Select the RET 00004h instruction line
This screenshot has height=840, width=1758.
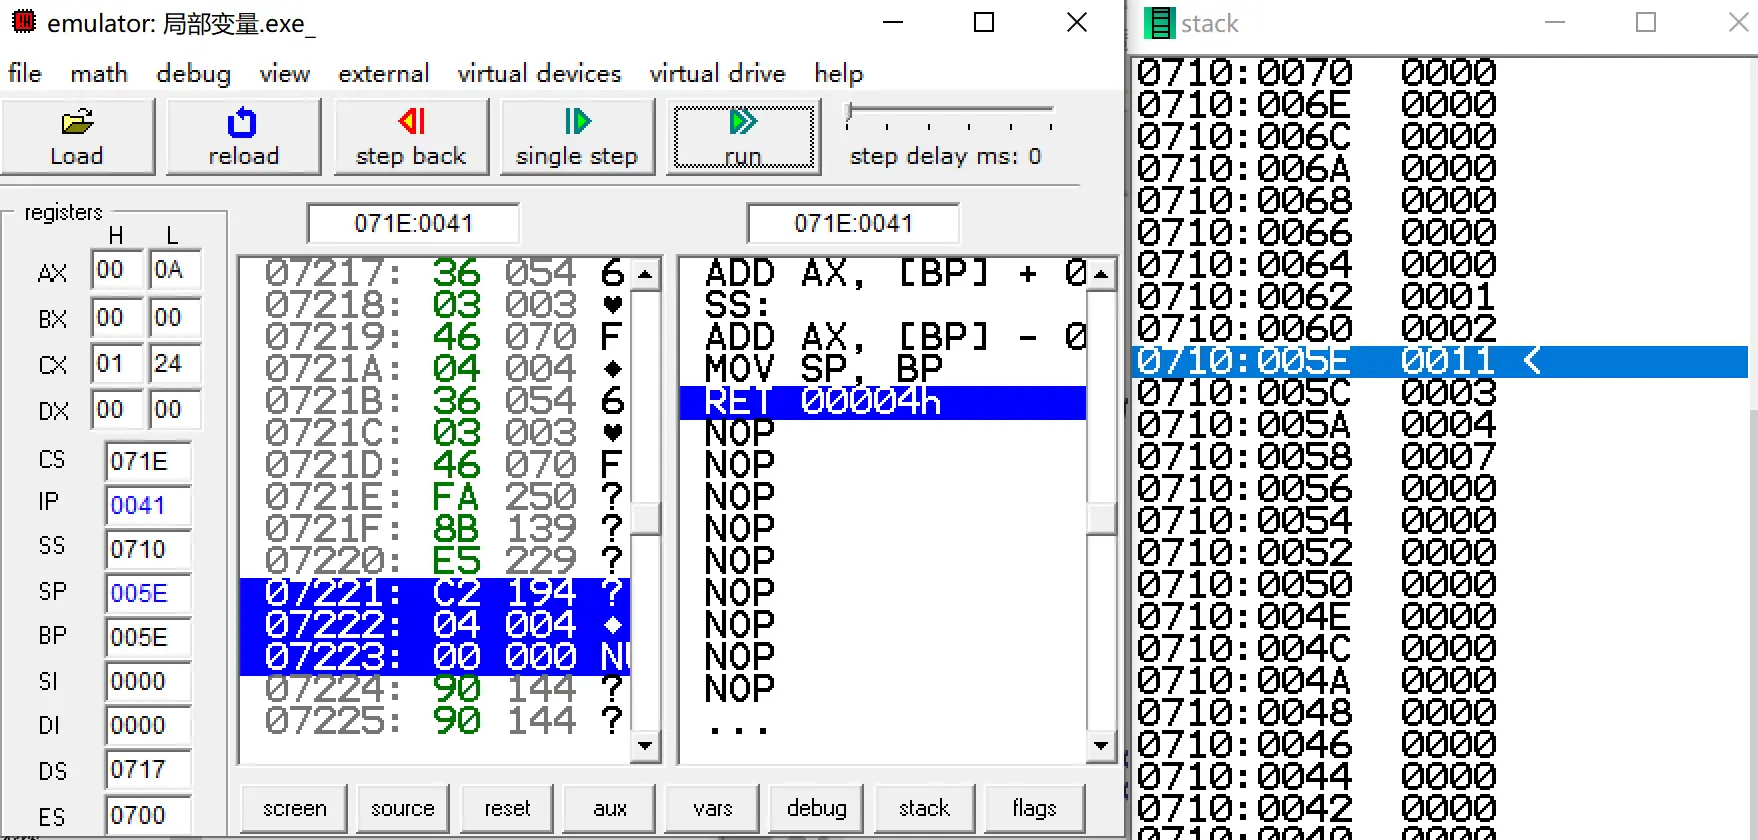[883, 402]
